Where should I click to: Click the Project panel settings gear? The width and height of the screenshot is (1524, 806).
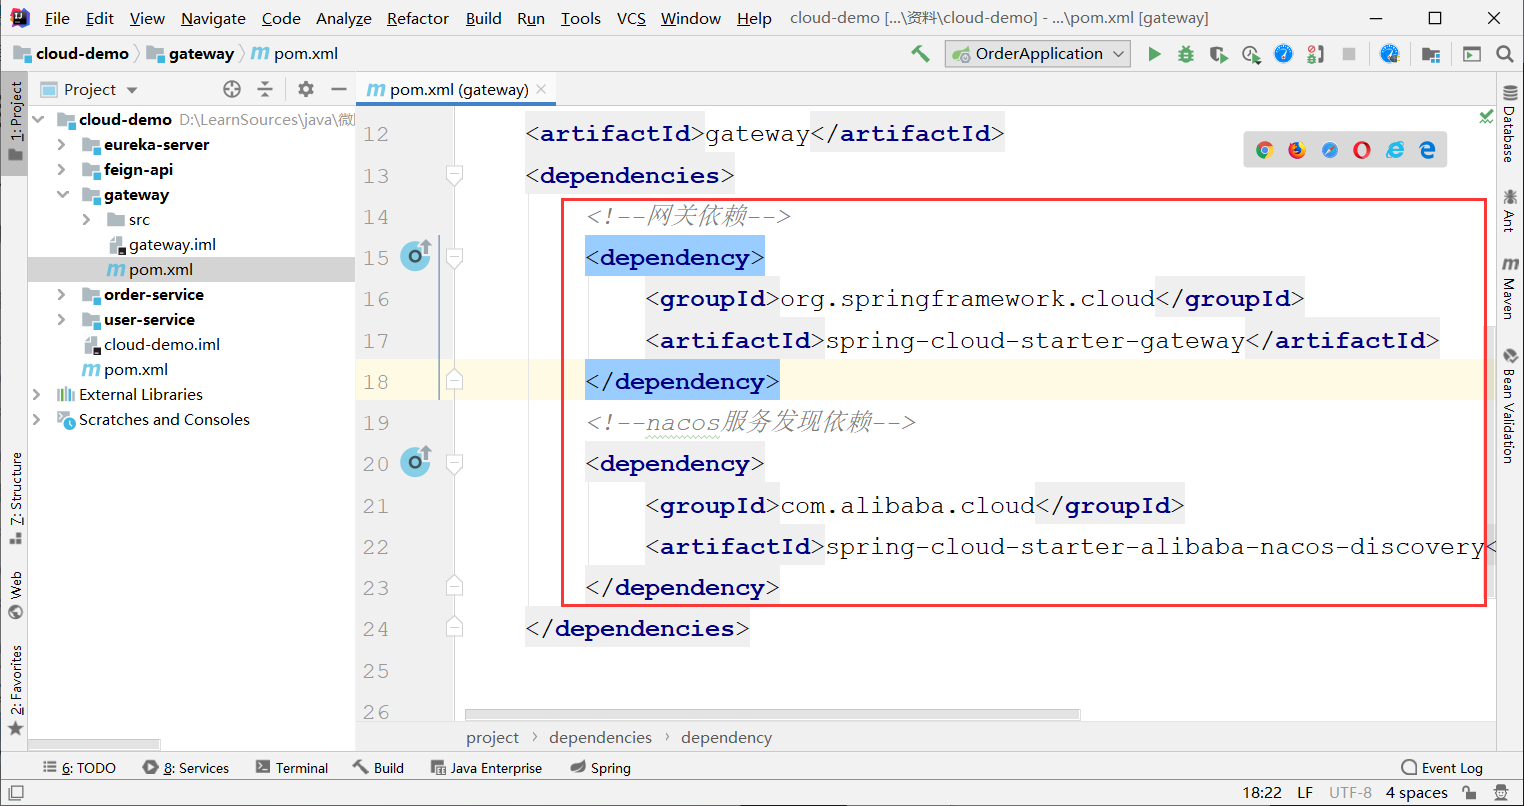[306, 89]
